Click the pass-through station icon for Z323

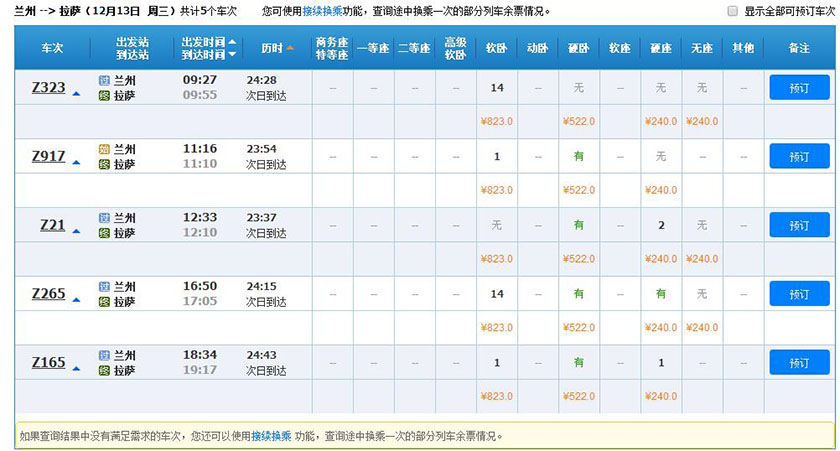pos(104,80)
